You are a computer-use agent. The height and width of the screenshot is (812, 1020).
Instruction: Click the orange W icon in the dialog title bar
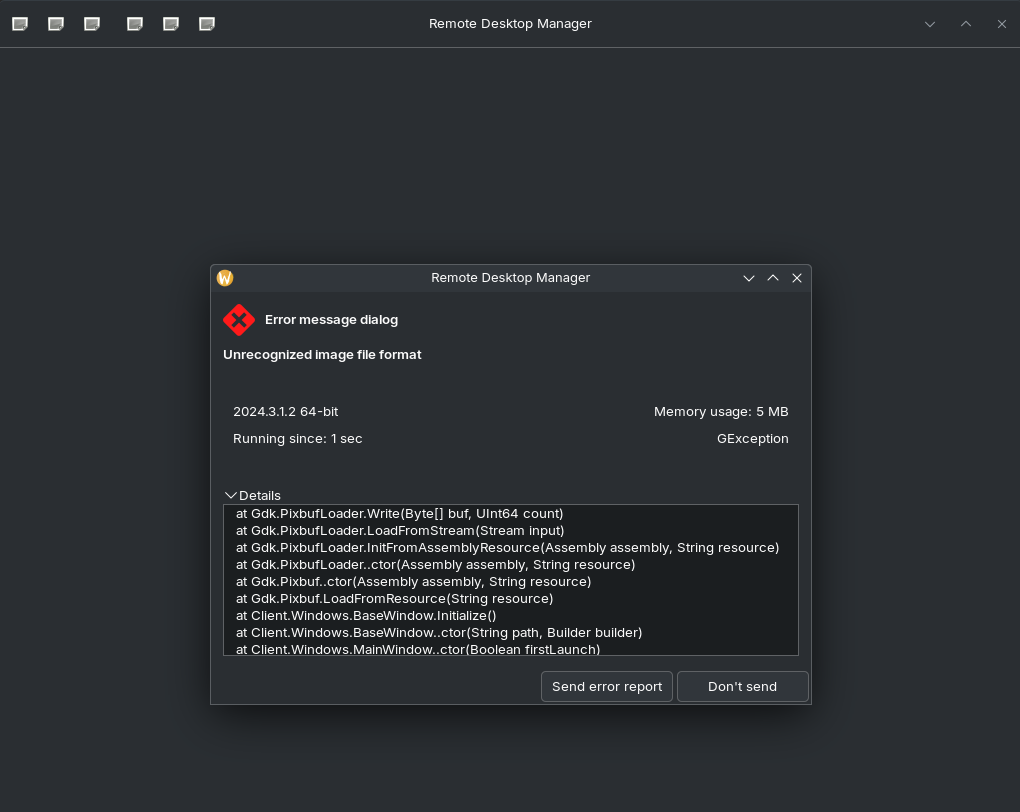point(225,278)
